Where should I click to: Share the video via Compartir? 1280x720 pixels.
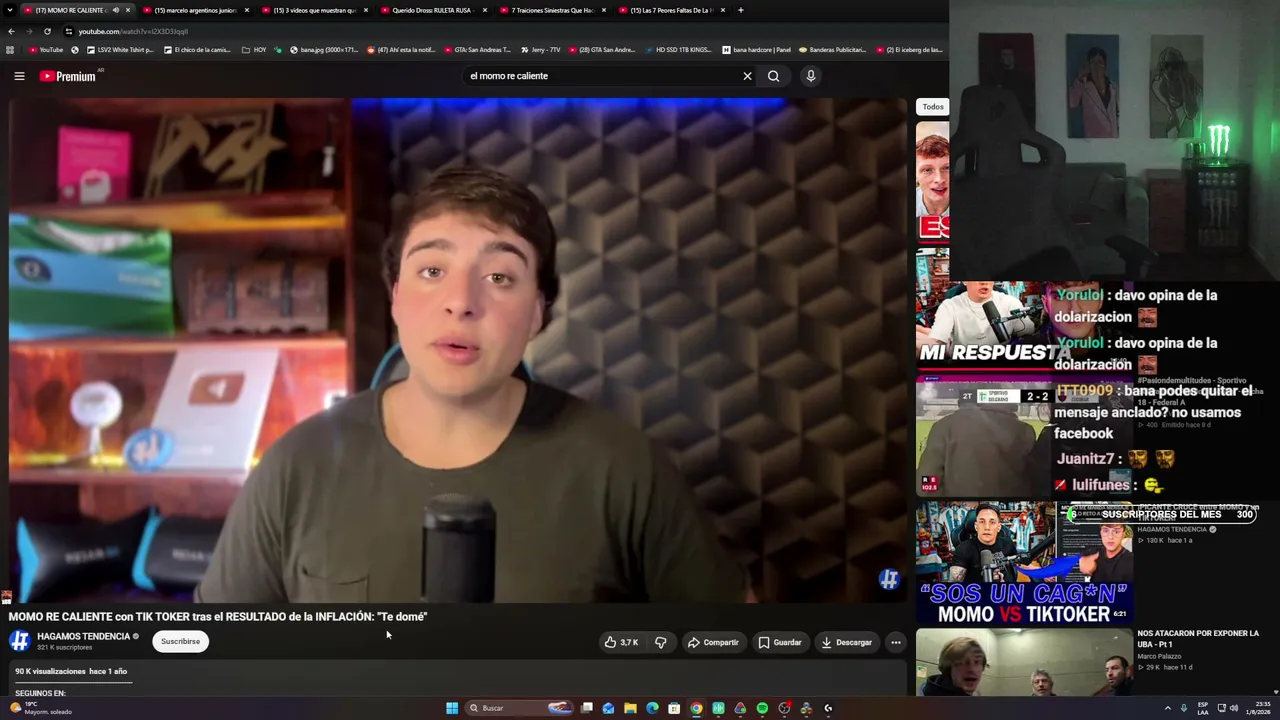tap(713, 642)
